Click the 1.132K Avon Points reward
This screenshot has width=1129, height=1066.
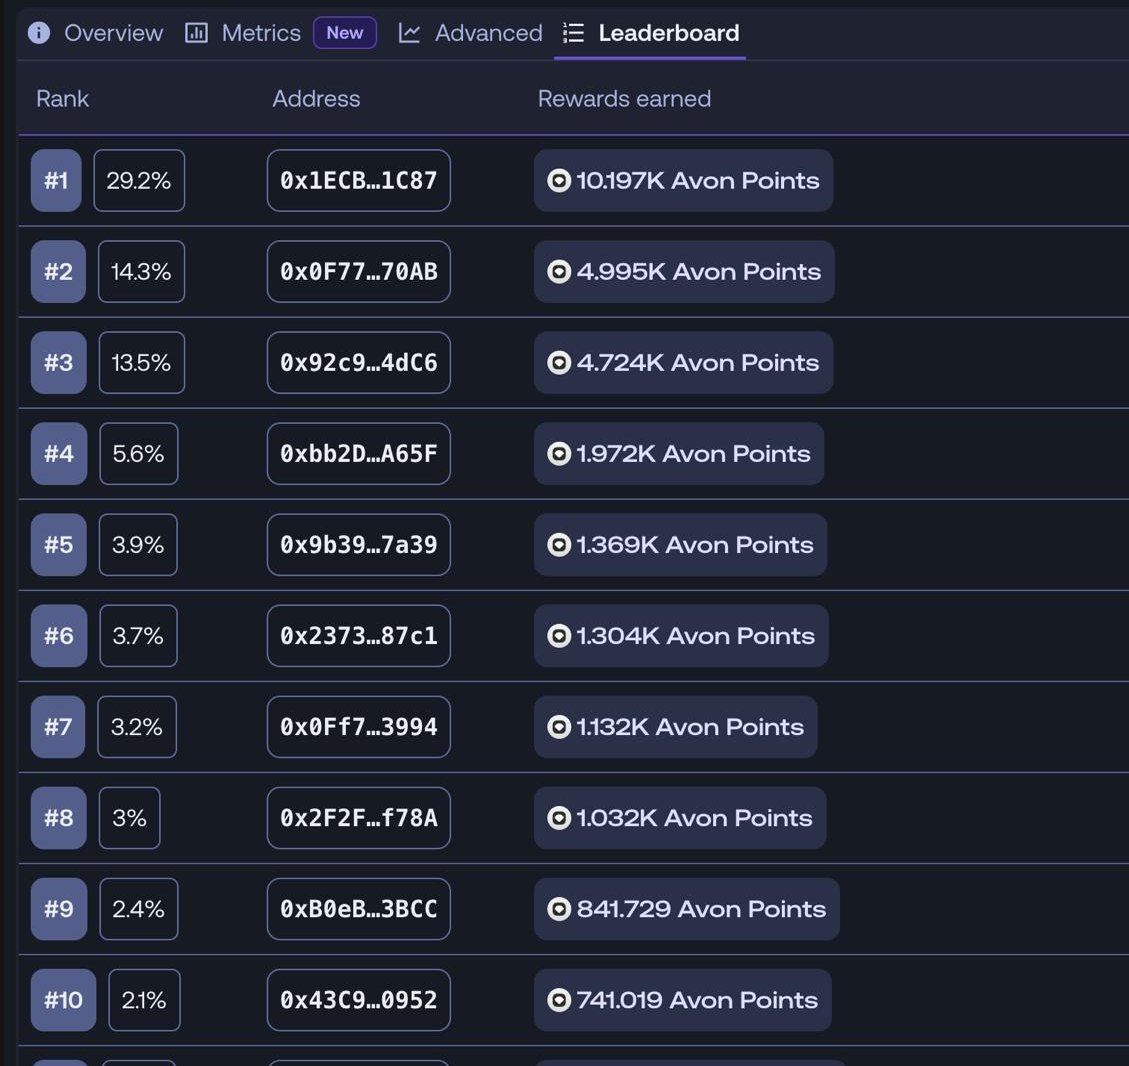point(675,727)
